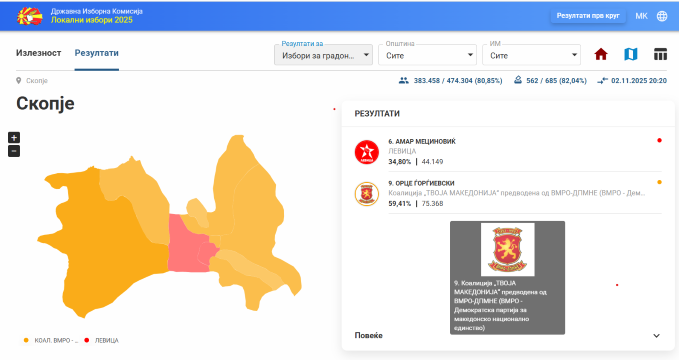Expand the Повеќе section chevron
Viewport: 679px width, 360px height.
click(656, 336)
